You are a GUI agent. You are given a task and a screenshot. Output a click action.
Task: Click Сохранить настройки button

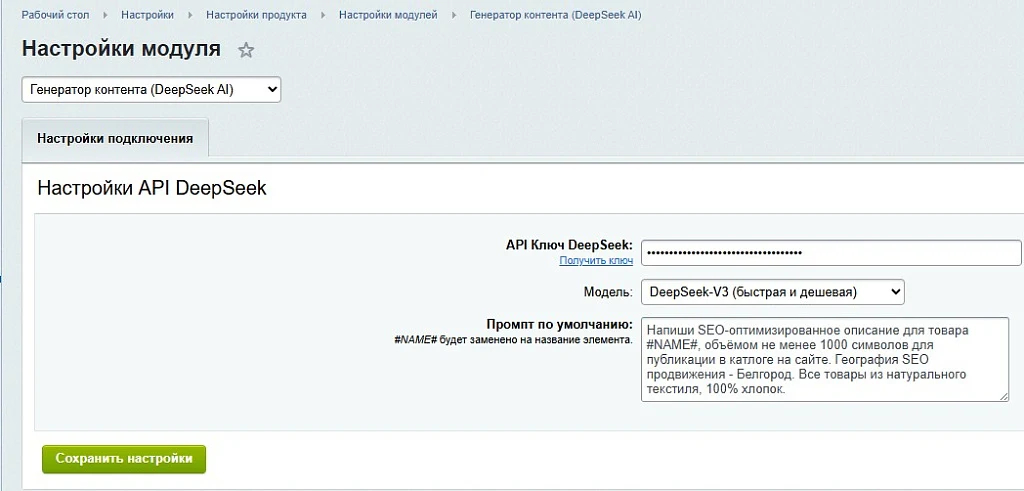(124, 458)
